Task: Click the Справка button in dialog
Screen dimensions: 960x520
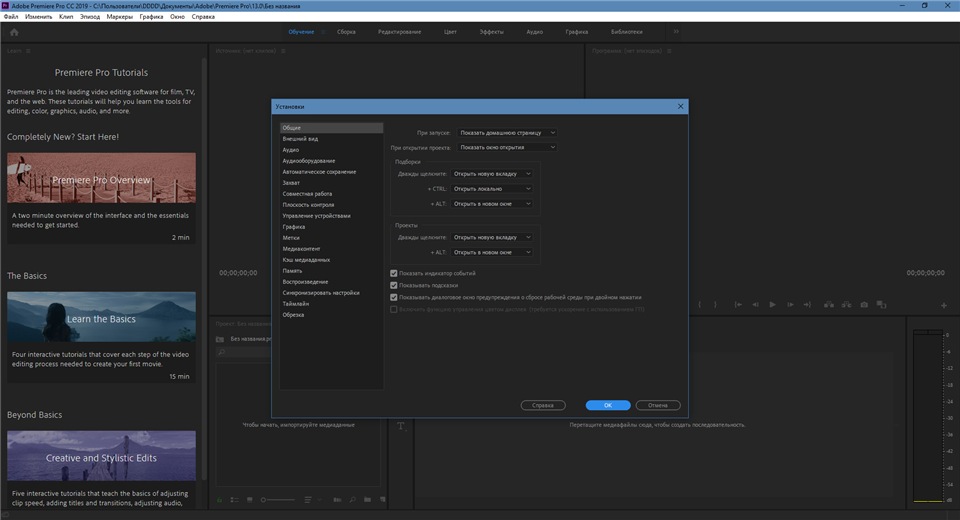Action: (543, 405)
